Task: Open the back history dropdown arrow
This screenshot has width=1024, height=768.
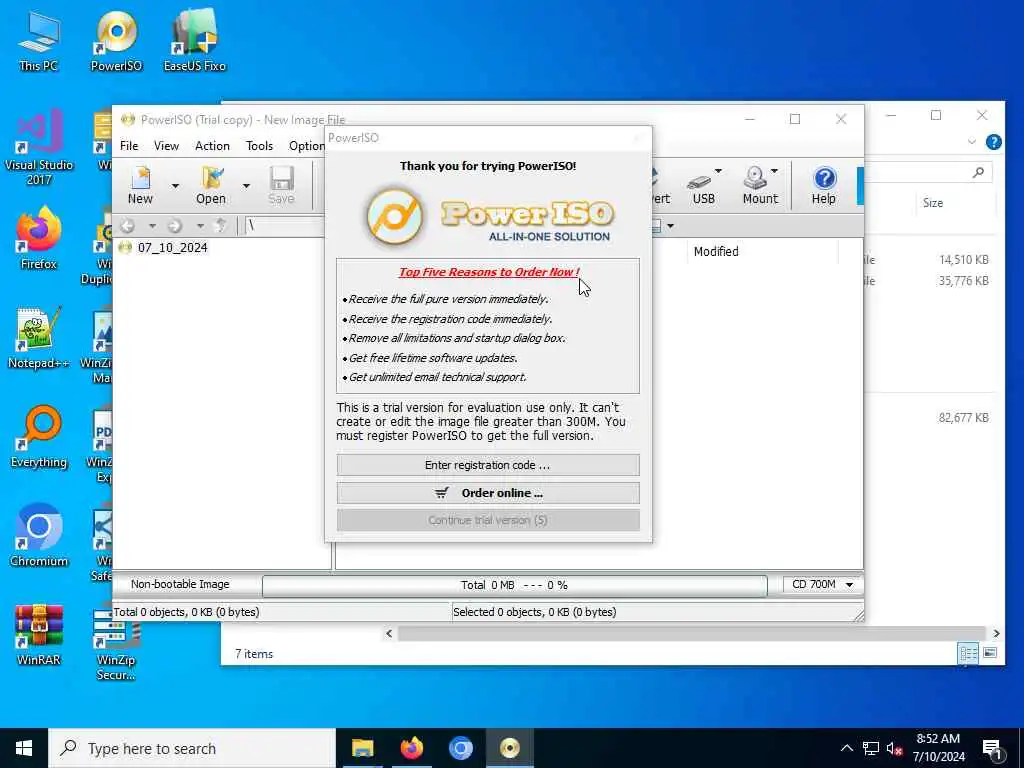Action: point(152,226)
